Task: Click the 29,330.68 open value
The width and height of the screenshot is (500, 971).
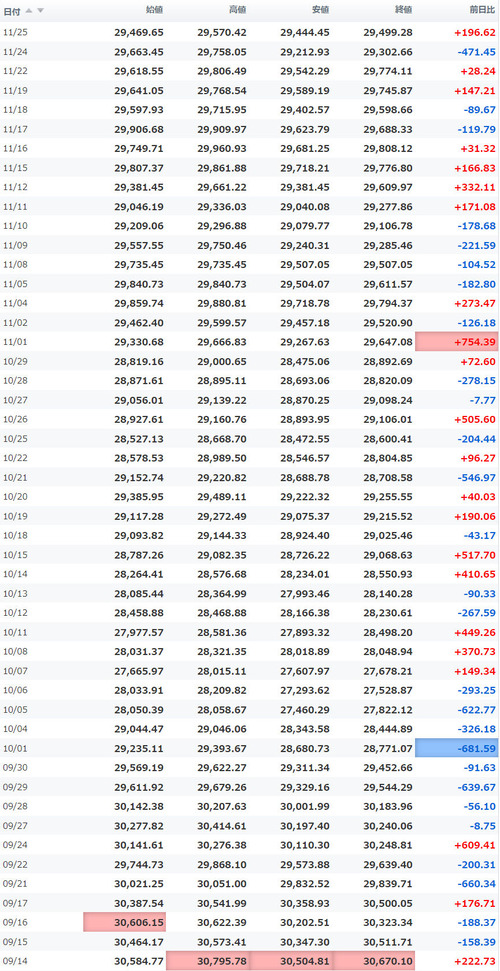Action: tap(139, 342)
